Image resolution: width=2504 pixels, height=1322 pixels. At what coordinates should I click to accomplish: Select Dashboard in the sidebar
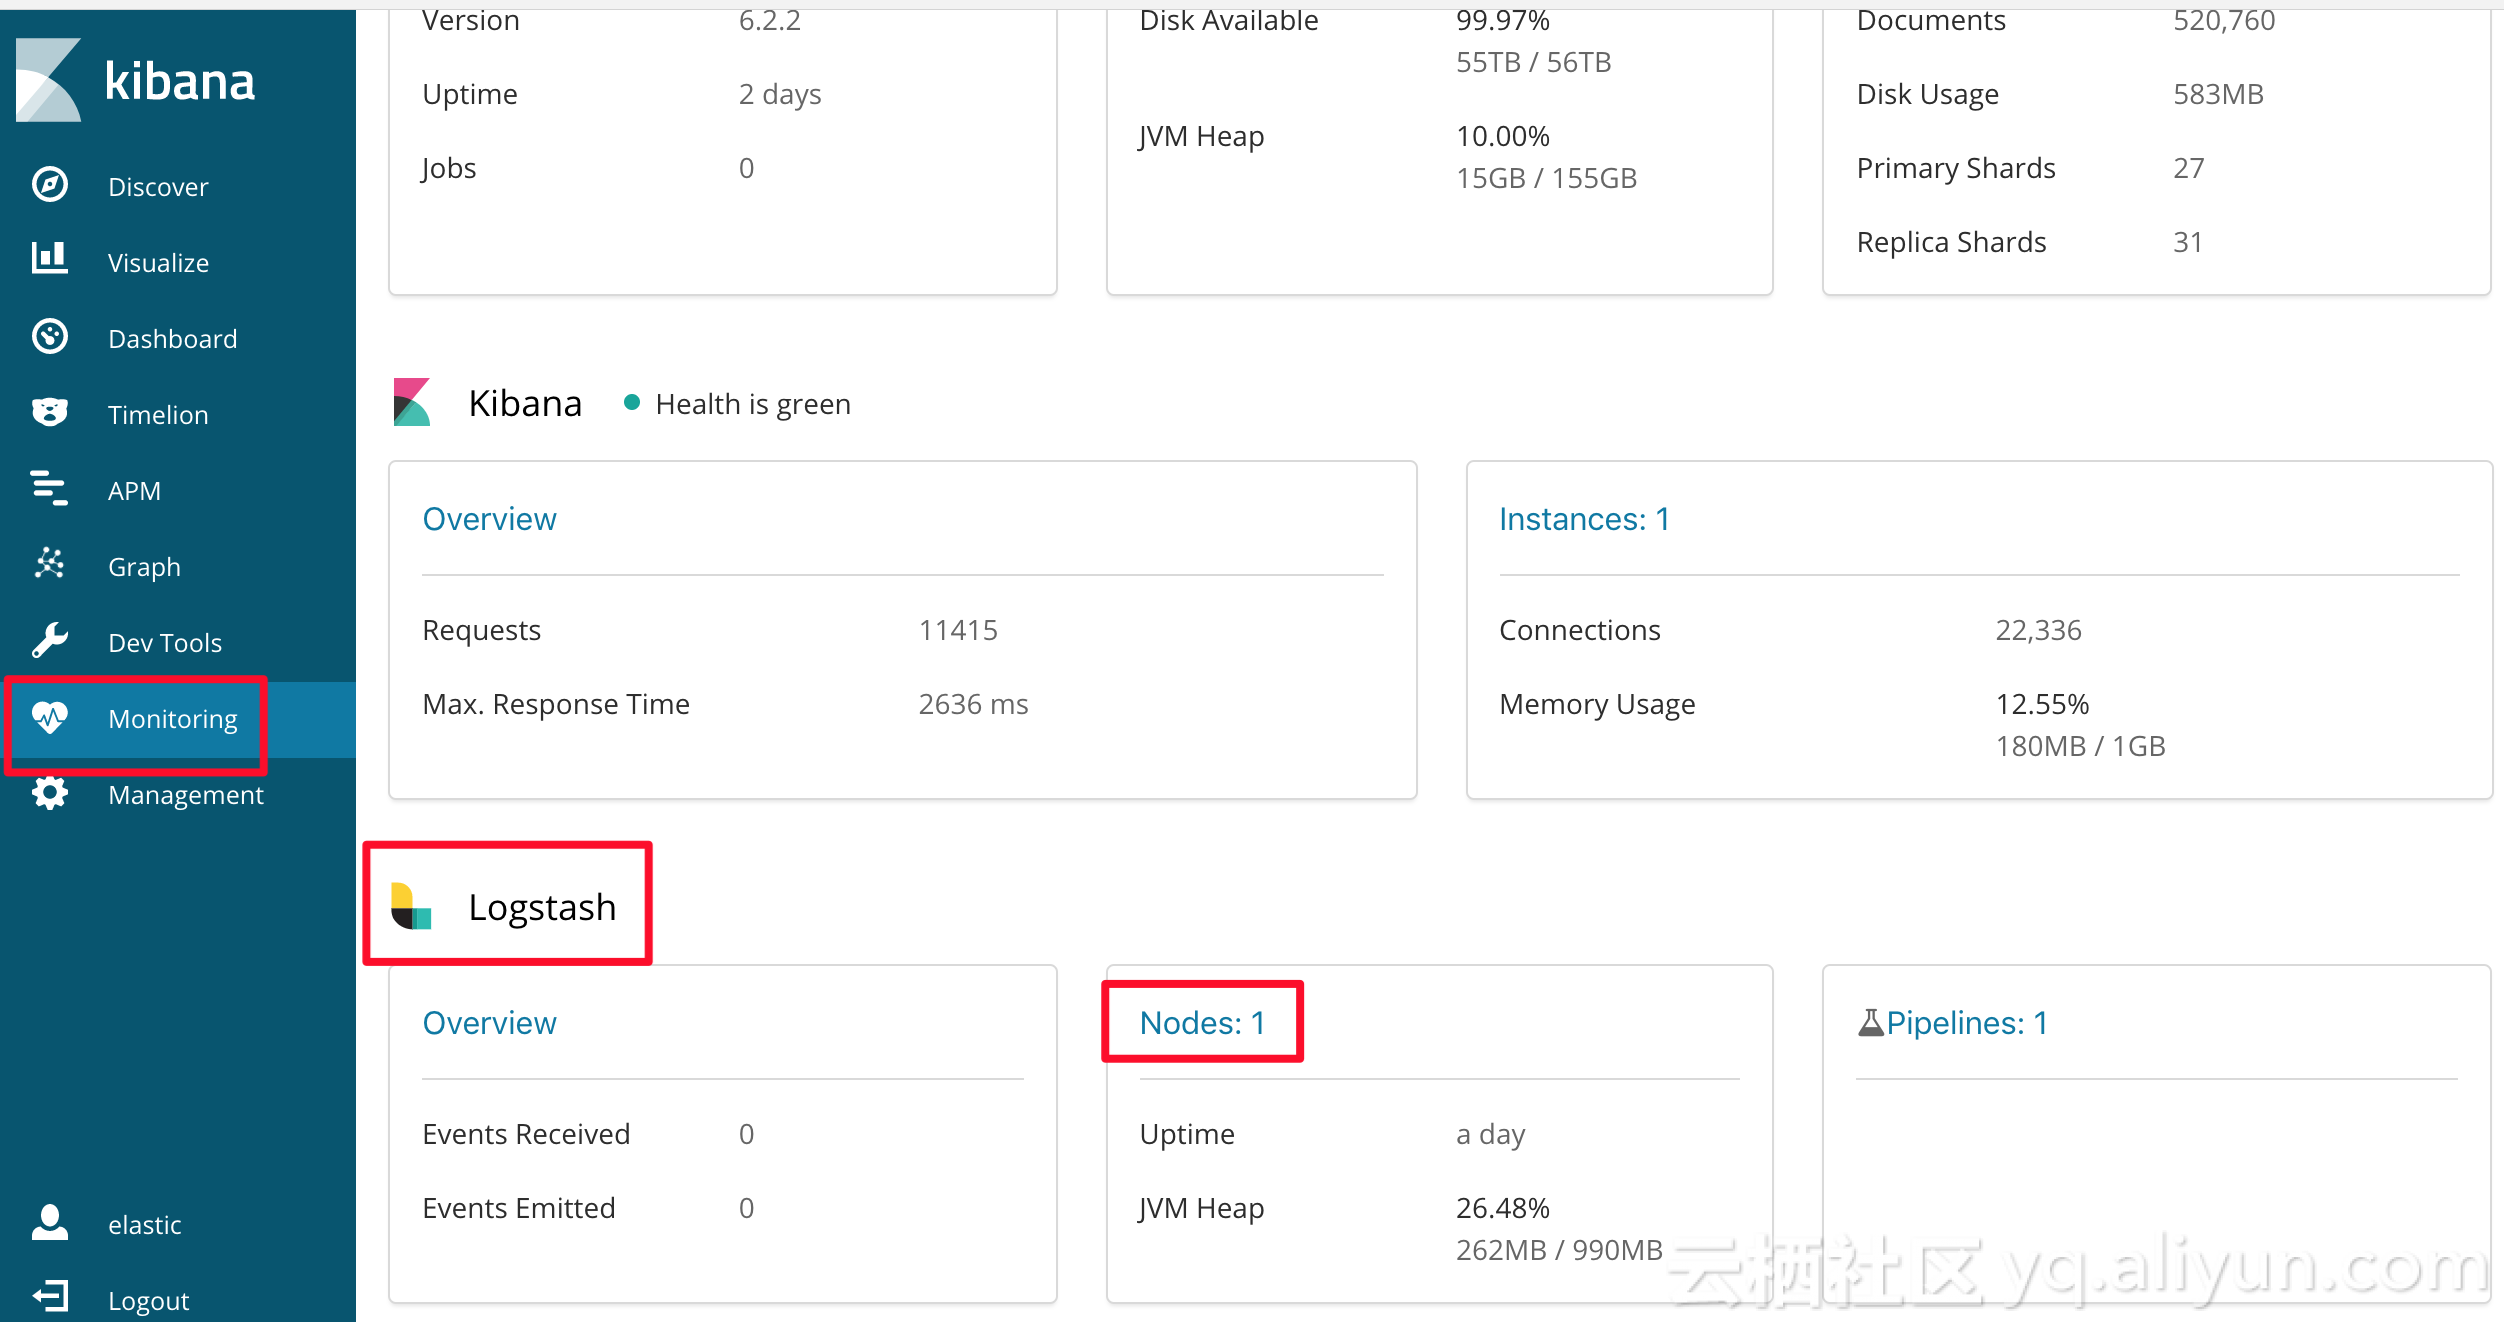tap(172, 339)
